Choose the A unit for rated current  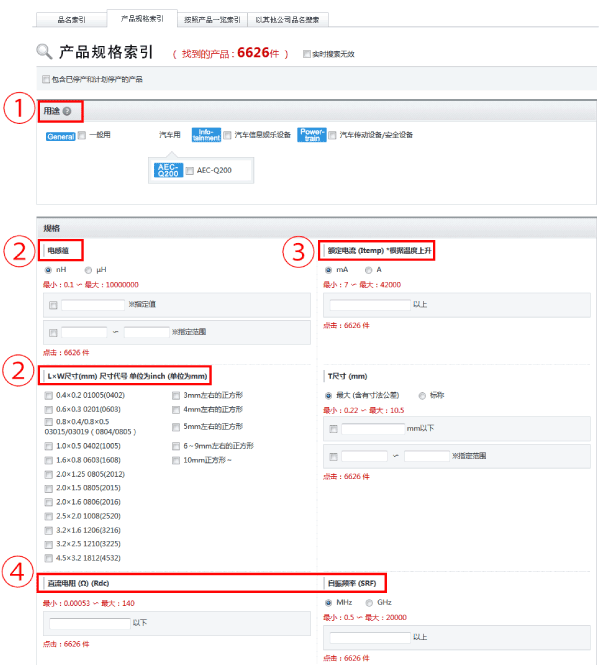pyautogui.click(x=367, y=270)
